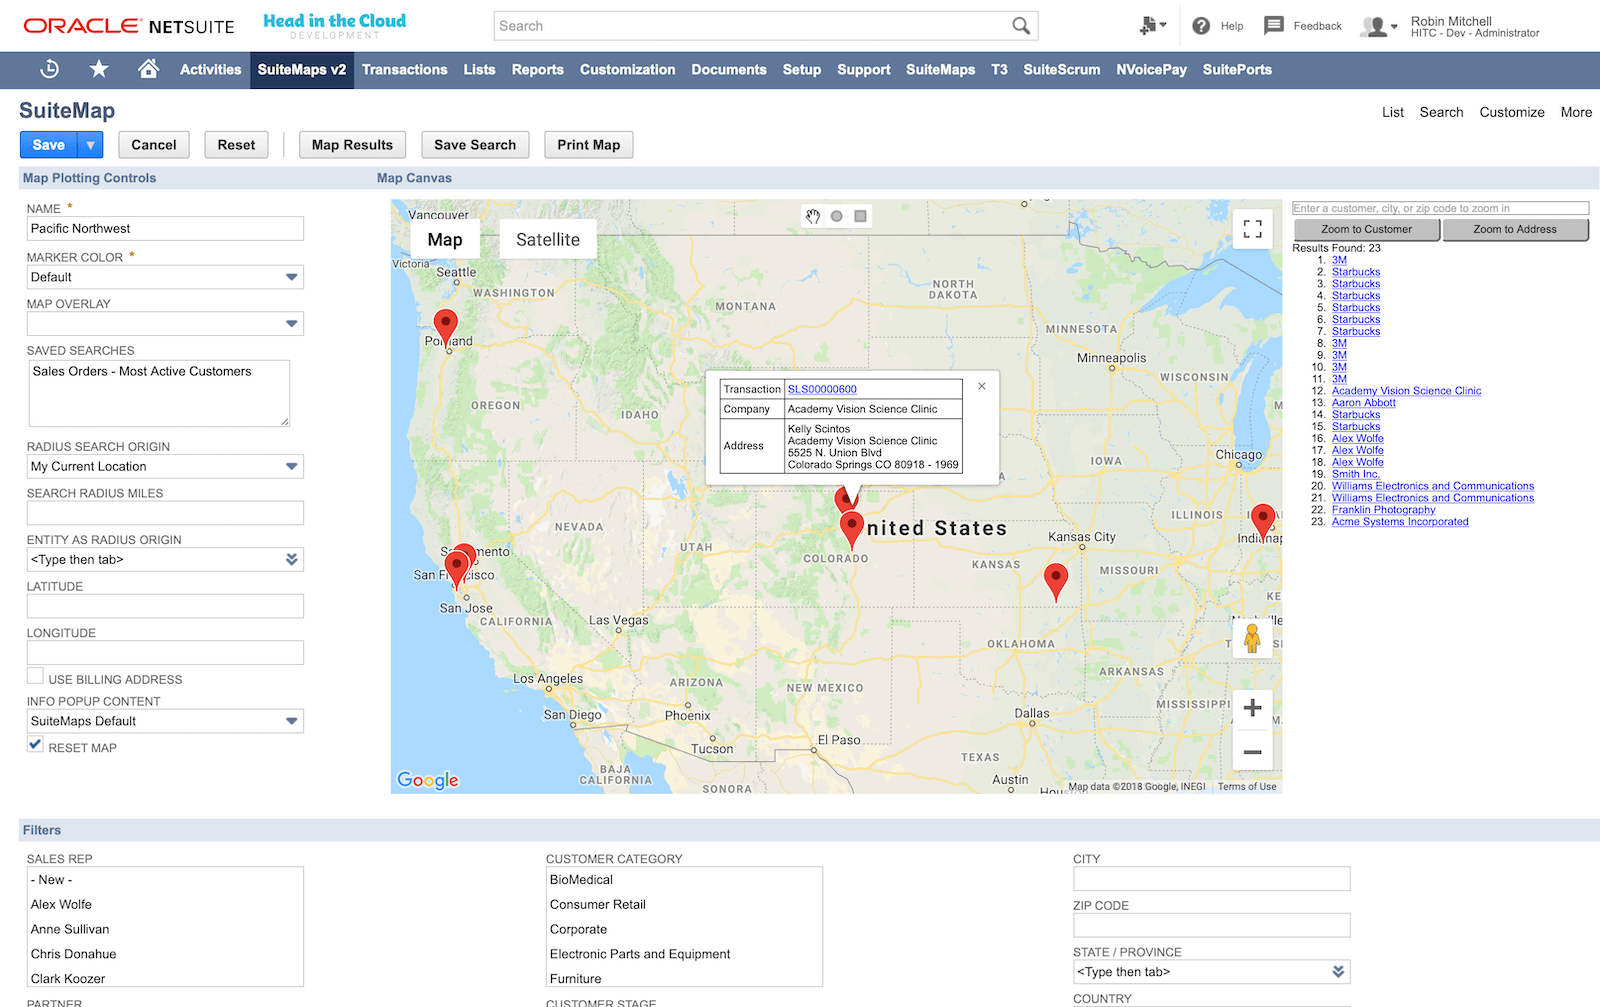Expand the Save button's dropdown arrow
This screenshot has height=1007, width=1600.
pyautogui.click(x=91, y=144)
